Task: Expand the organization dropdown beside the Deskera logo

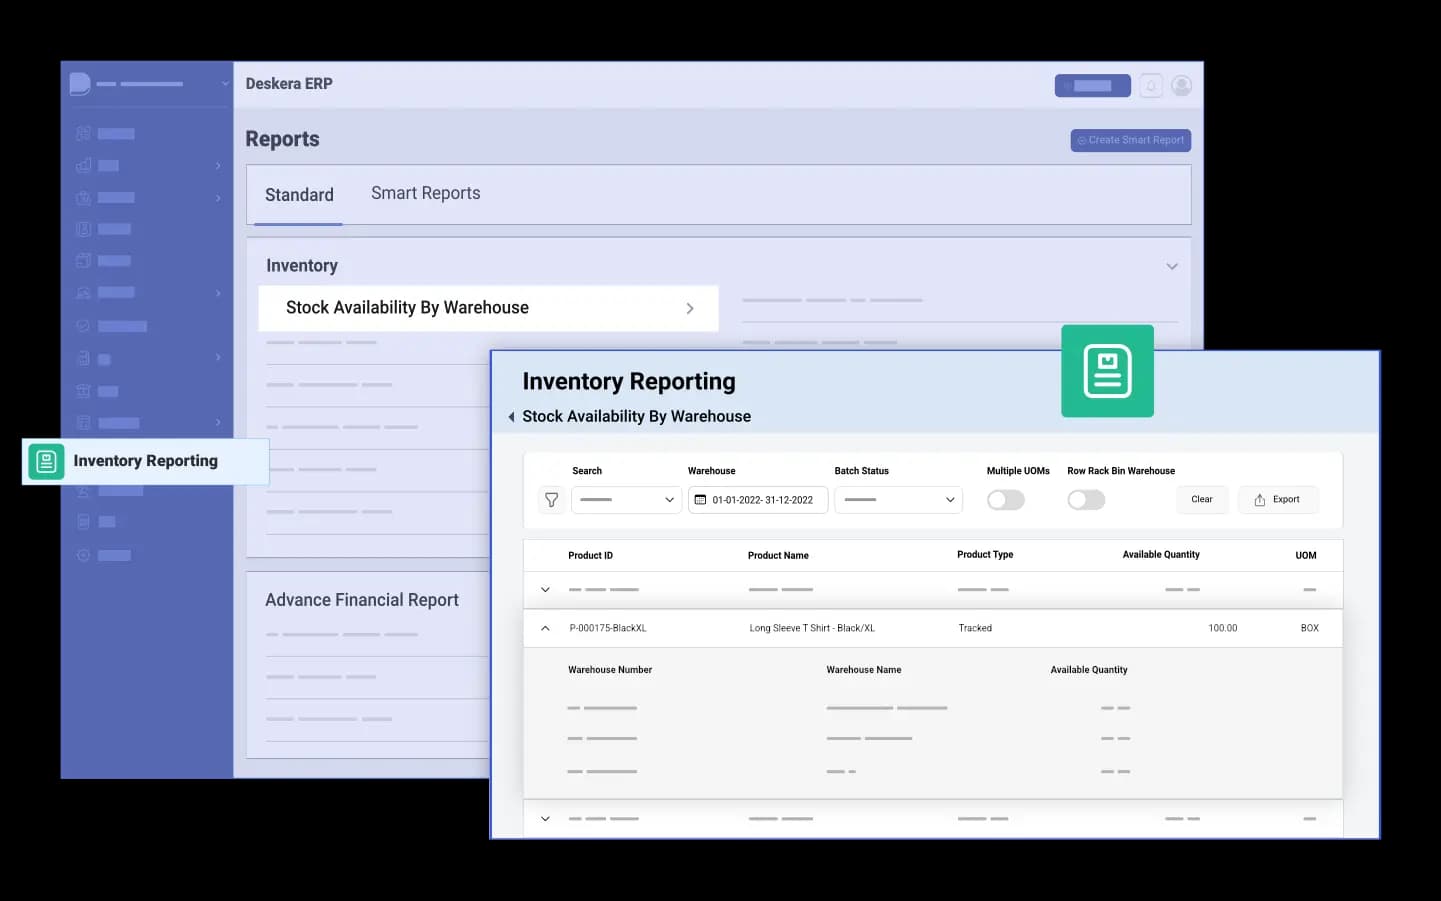Action: pos(225,84)
